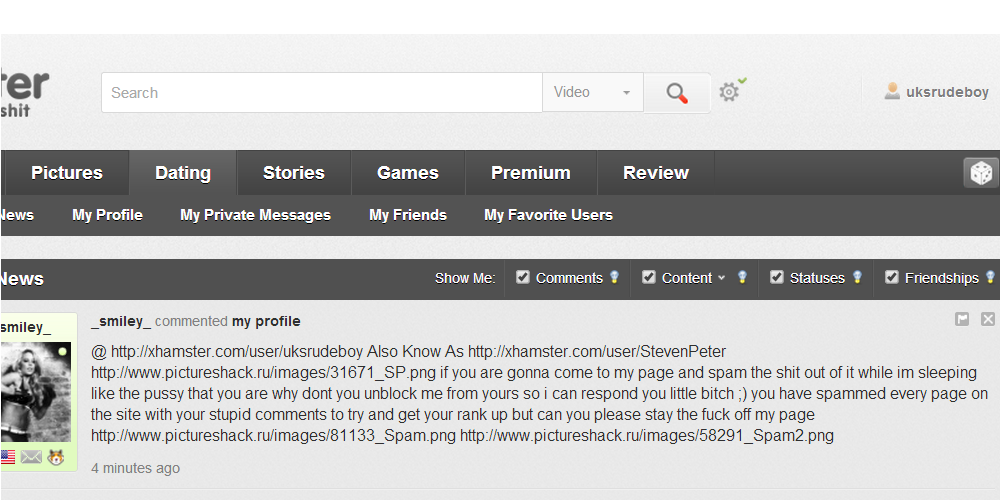Click the site logo in the header
The height and width of the screenshot is (500, 1000).
click(x=24, y=92)
